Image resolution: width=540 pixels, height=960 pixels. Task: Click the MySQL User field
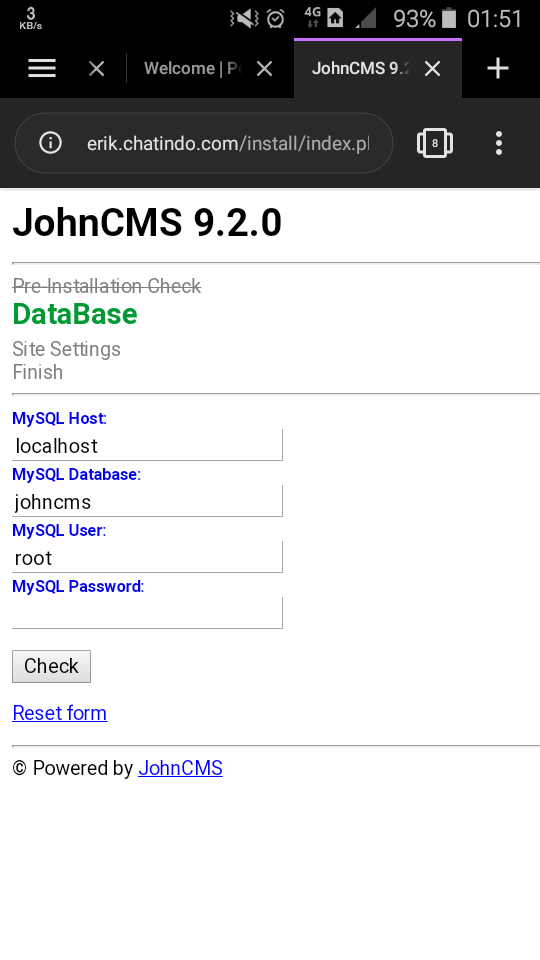pyautogui.click(x=148, y=557)
